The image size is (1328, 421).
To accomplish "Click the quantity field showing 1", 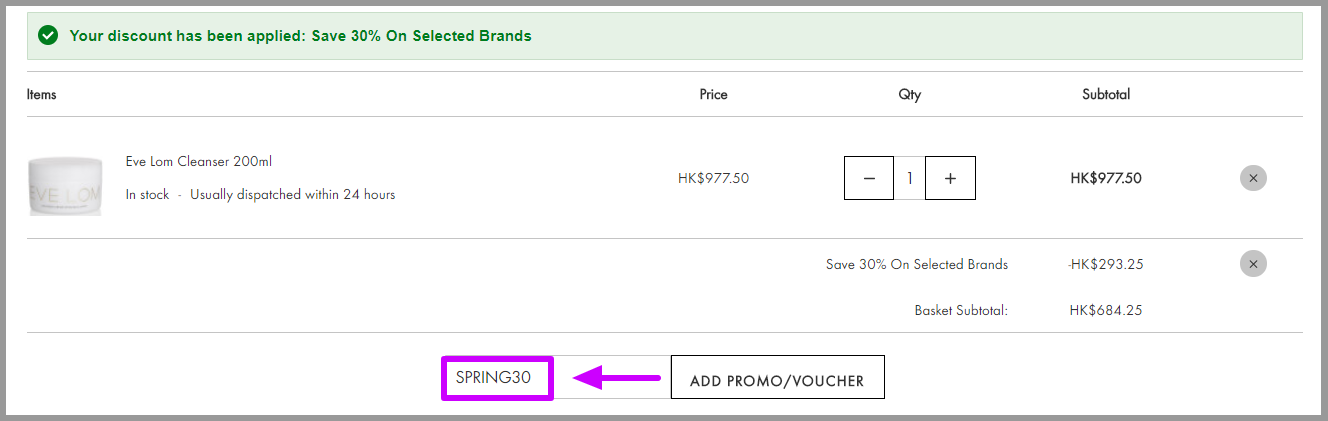I will [x=910, y=178].
